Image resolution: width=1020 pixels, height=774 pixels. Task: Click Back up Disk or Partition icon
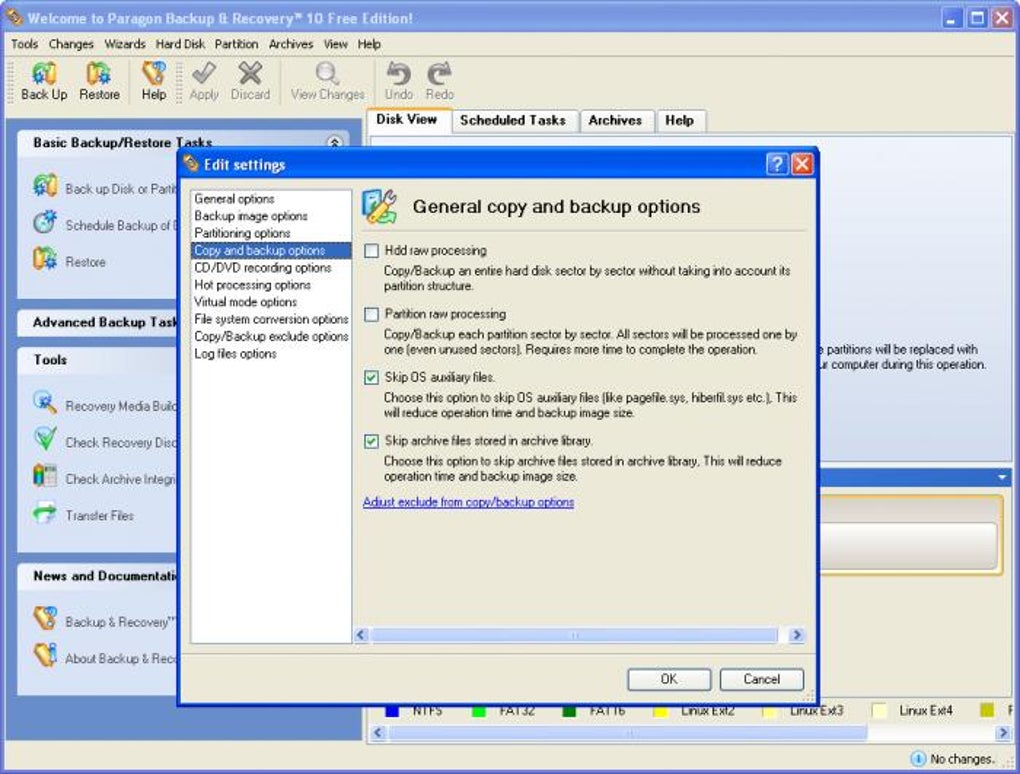[45, 186]
